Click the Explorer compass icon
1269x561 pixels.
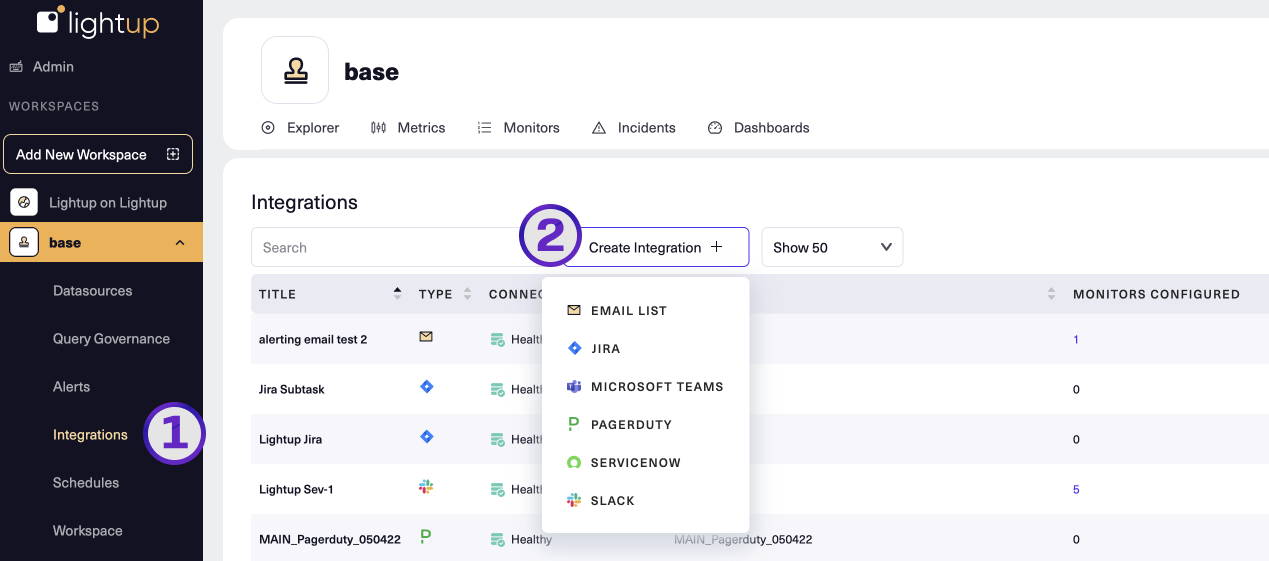(x=268, y=128)
